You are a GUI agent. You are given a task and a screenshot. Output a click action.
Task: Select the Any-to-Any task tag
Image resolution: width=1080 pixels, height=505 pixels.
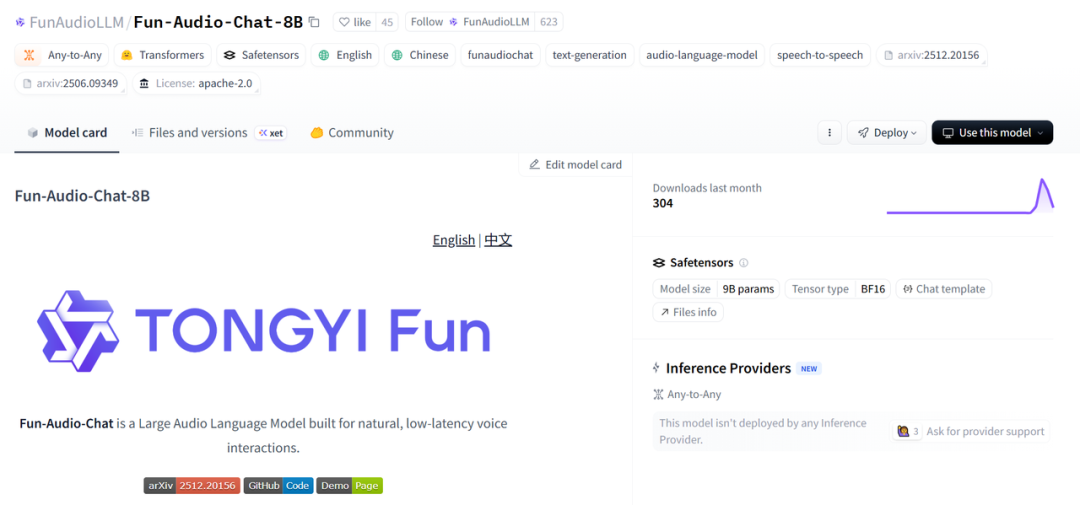(x=61, y=55)
